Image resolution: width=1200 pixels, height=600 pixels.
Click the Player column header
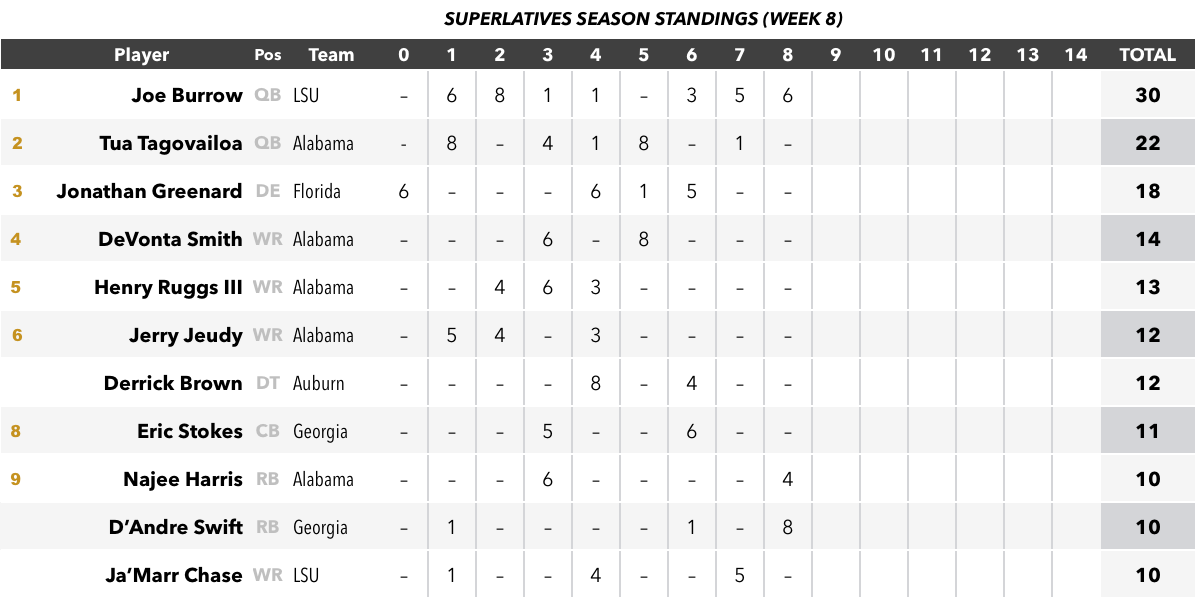pos(141,55)
